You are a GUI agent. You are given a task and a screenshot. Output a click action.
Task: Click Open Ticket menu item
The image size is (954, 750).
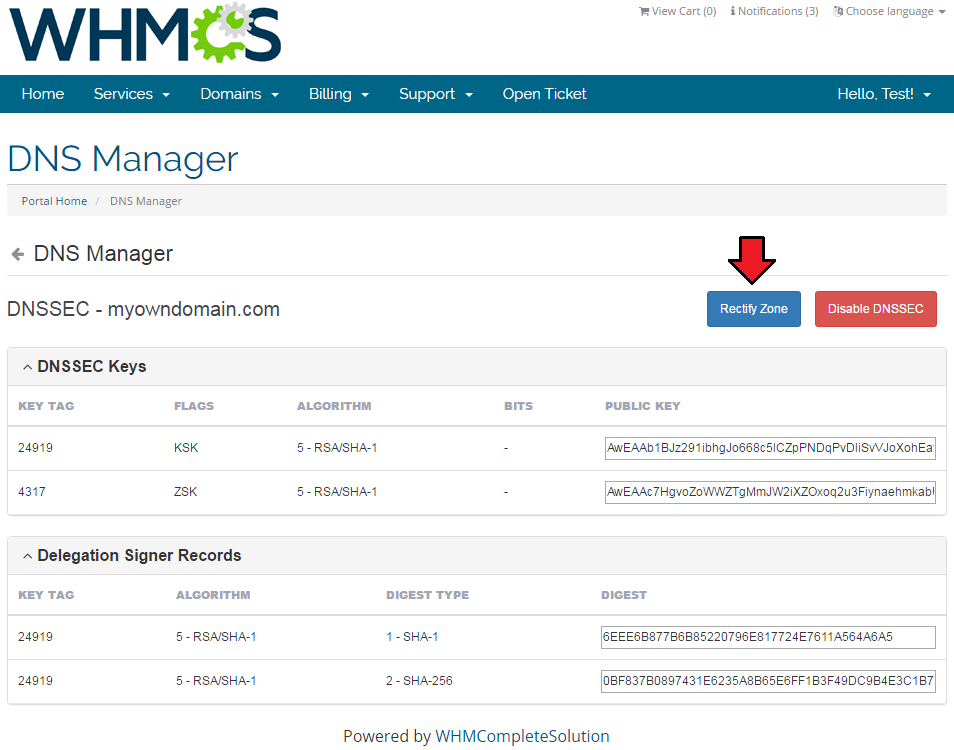tap(544, 94)
